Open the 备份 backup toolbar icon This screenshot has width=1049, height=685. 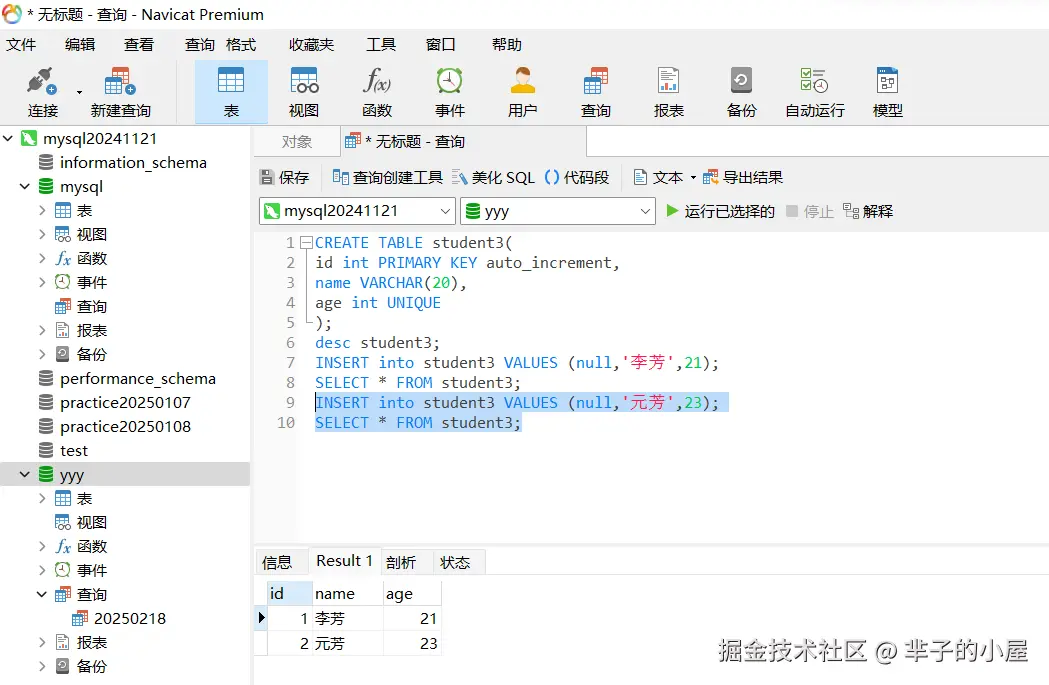pos(741,92)
